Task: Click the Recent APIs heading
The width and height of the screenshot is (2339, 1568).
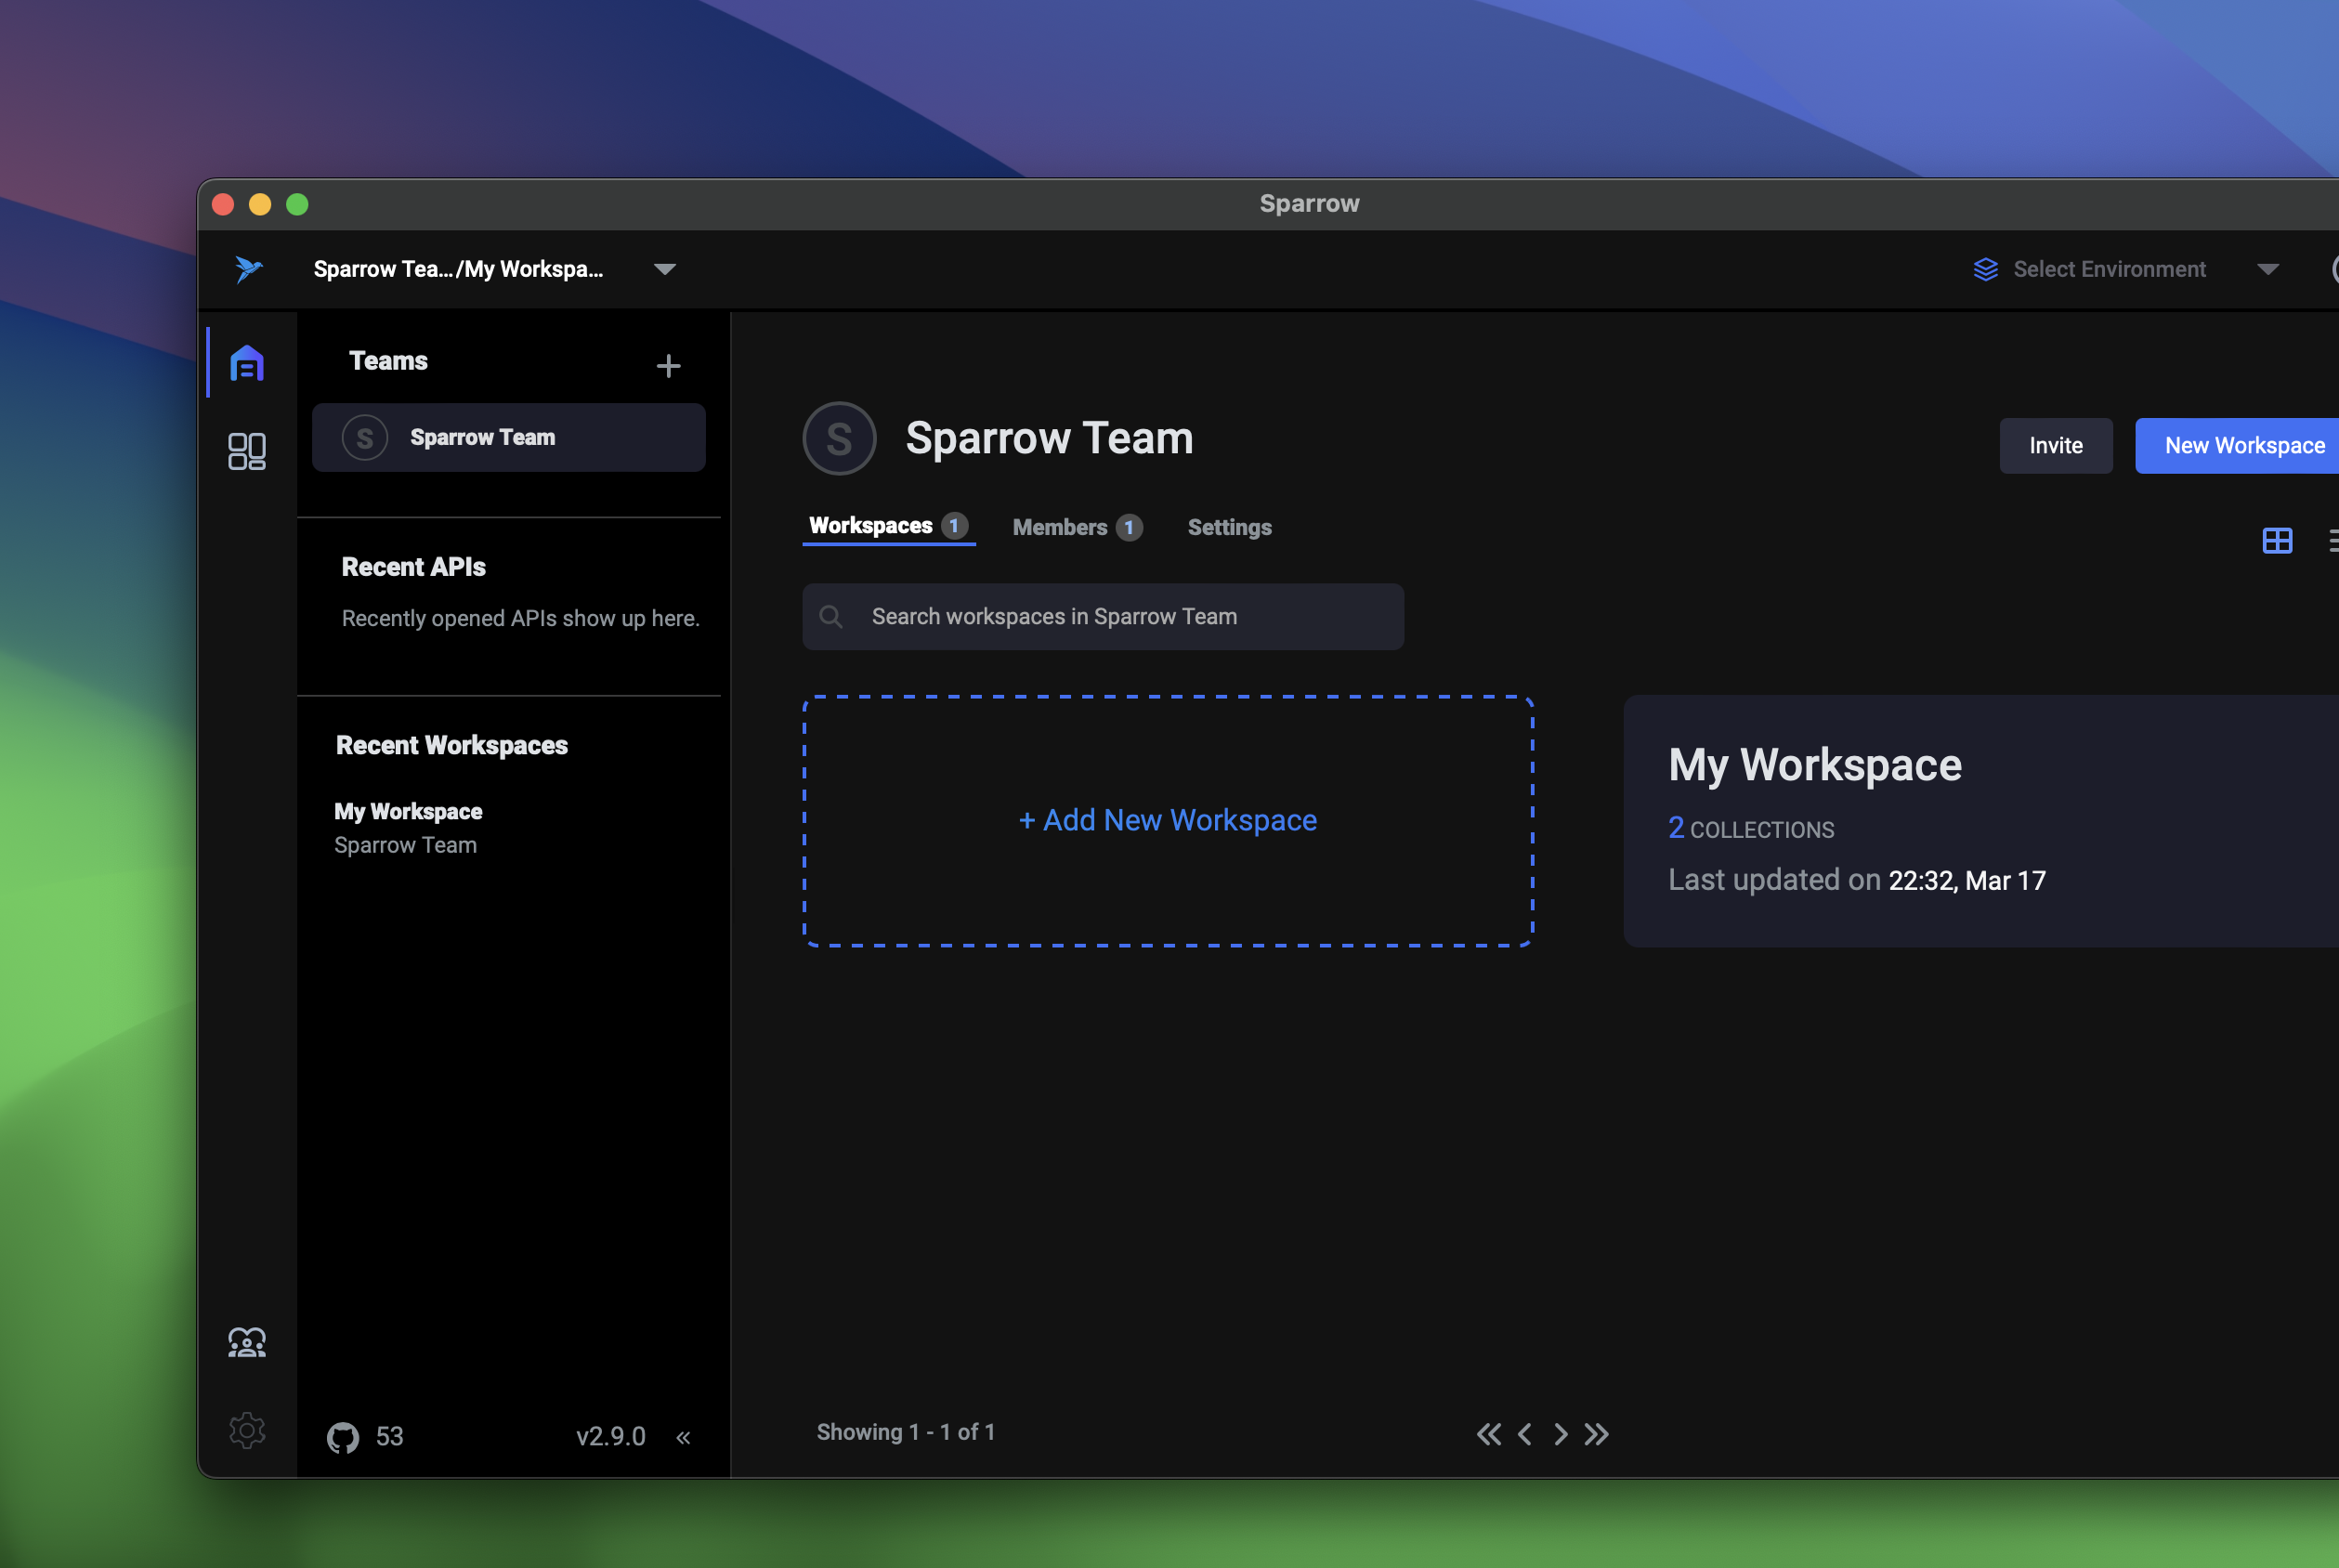Action: tap(413, 567)
